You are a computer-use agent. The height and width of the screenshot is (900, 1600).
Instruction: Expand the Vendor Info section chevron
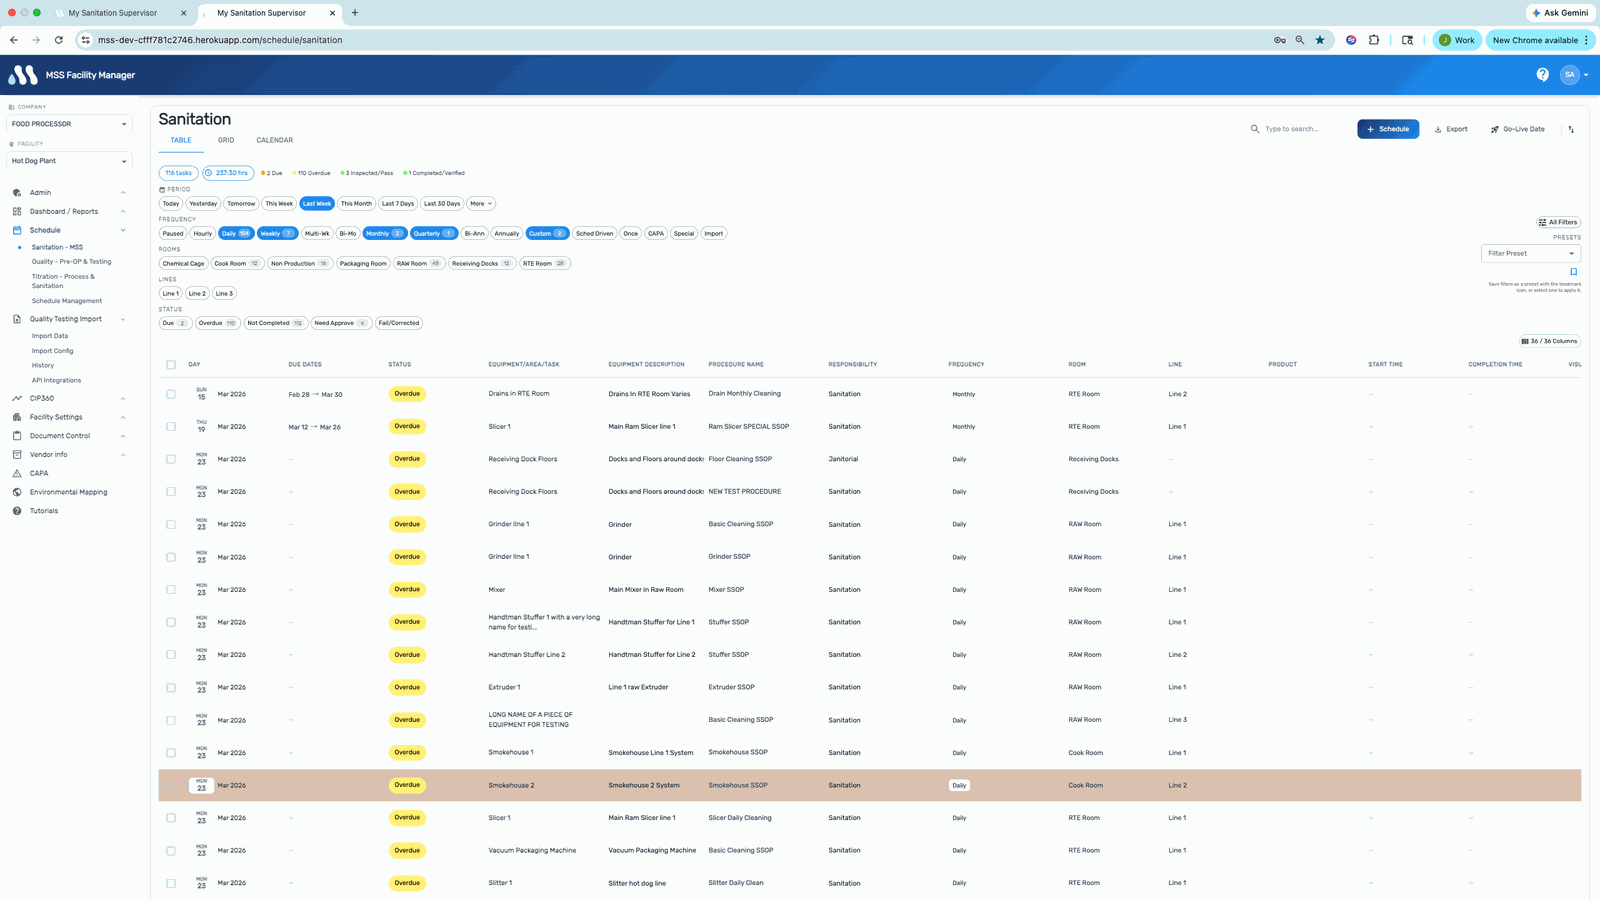(x=123, y=455)
